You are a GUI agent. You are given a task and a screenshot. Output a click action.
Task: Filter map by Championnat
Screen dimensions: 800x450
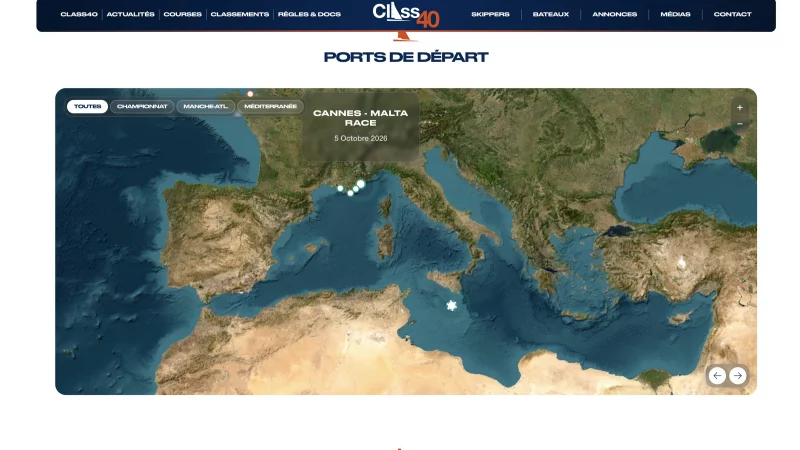pyautogui.click(x=142, y=106)
